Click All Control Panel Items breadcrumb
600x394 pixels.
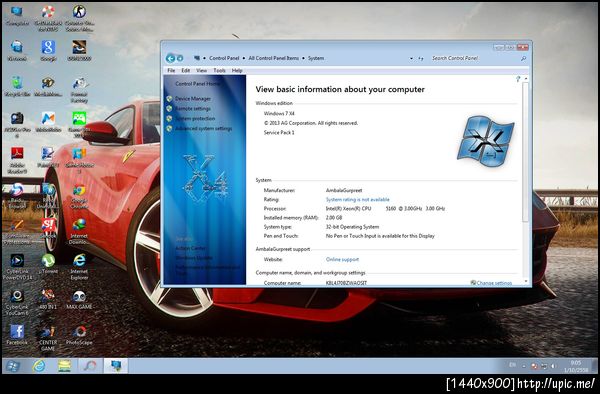click(273, 58)
